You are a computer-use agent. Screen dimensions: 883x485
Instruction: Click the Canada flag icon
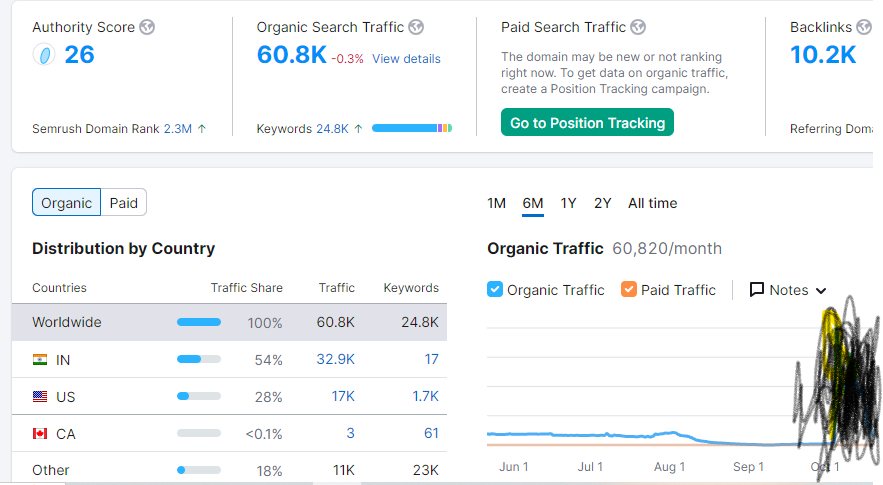point(40,434)
